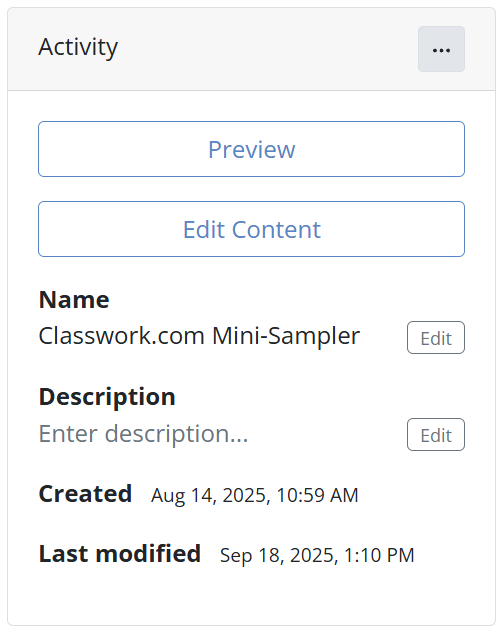Viewport: 504px width, 632px height.
Task: Click the word Mini-Sampler in the name
Action: point(286,336)
